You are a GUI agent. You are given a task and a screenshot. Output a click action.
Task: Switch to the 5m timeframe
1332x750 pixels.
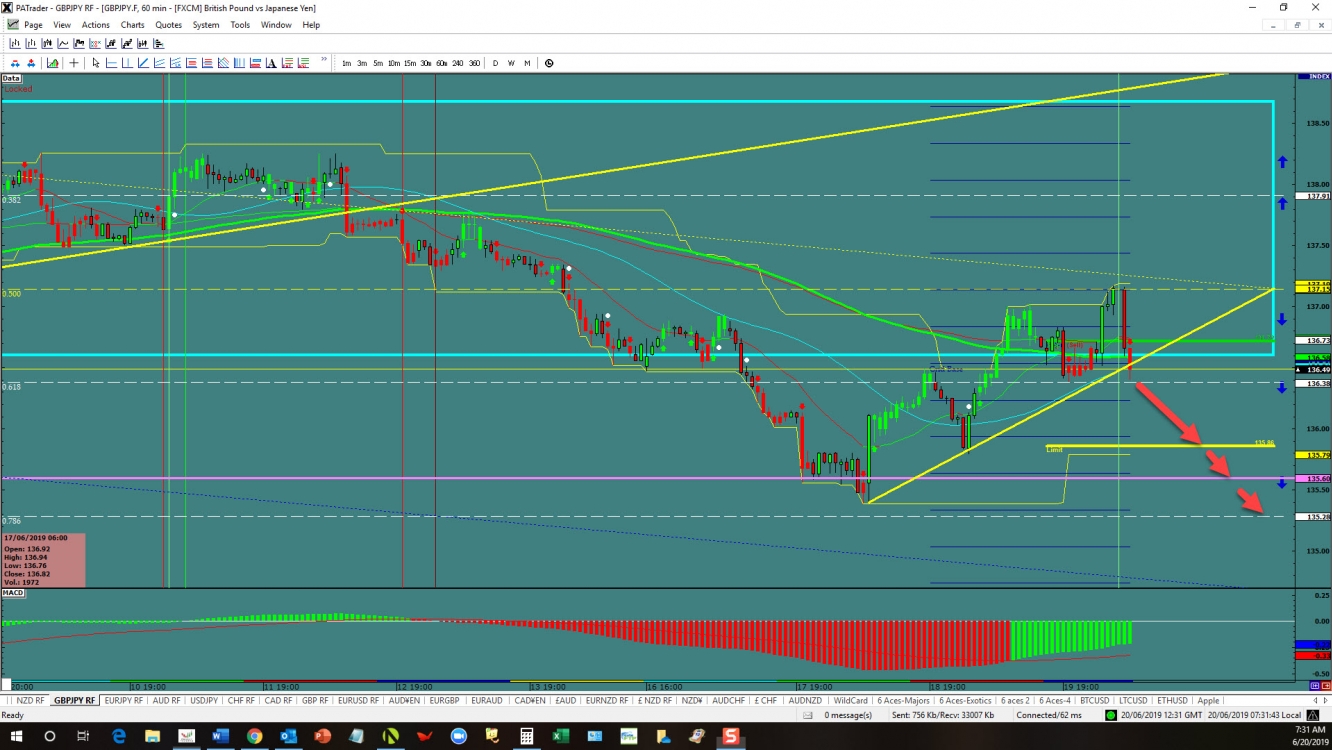point(378,63)
